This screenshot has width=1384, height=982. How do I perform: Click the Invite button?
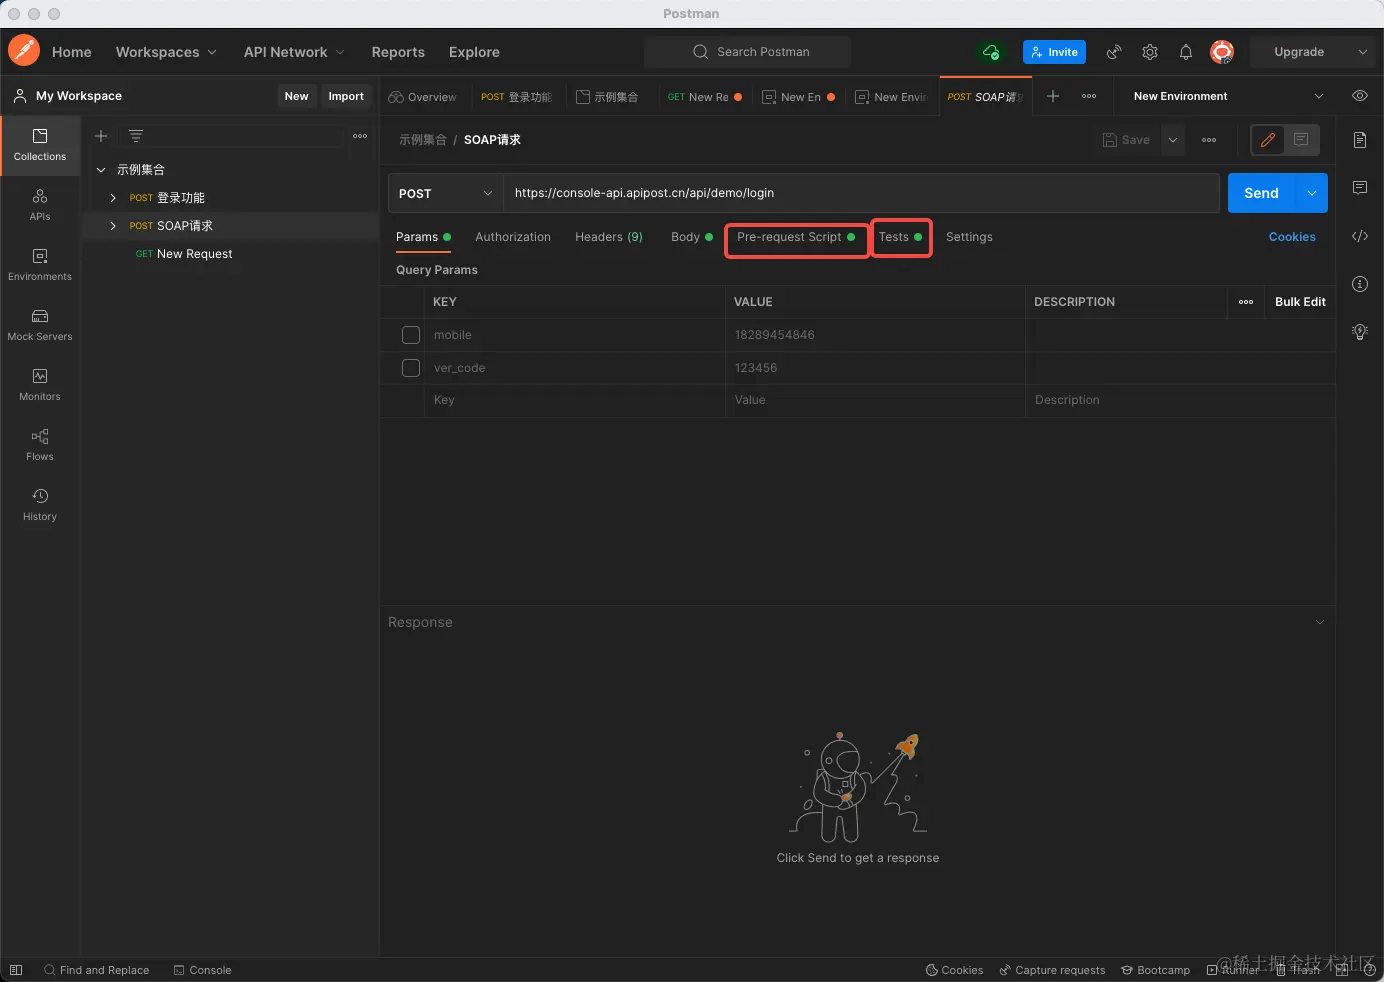pyautogui.click(x=1054, y=52)
